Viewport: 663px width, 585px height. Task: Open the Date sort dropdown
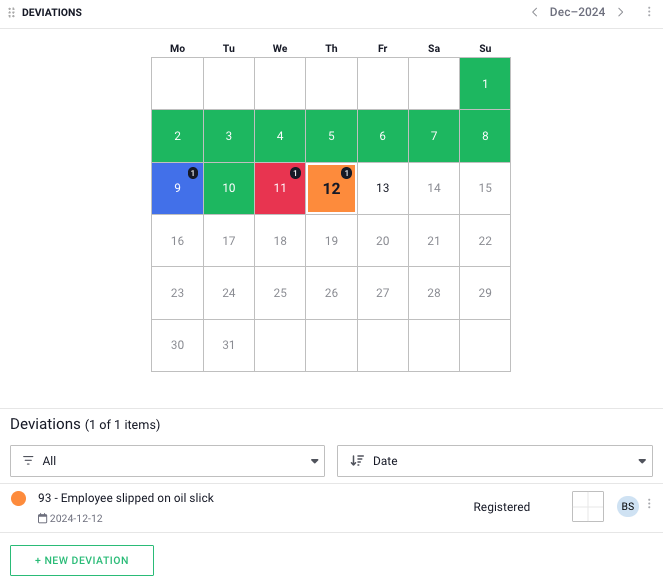pyautogui.click(x=495, y=461)
